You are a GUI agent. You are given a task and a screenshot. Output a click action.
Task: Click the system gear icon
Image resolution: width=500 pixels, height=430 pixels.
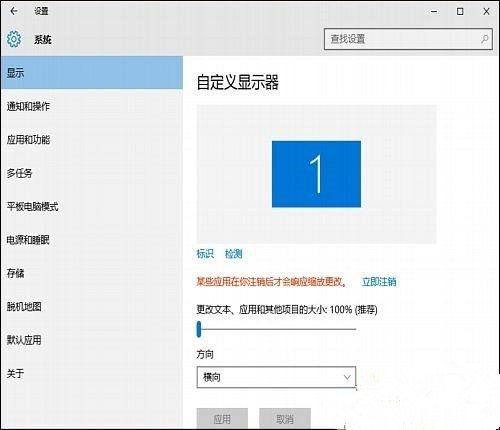(14, 39)
